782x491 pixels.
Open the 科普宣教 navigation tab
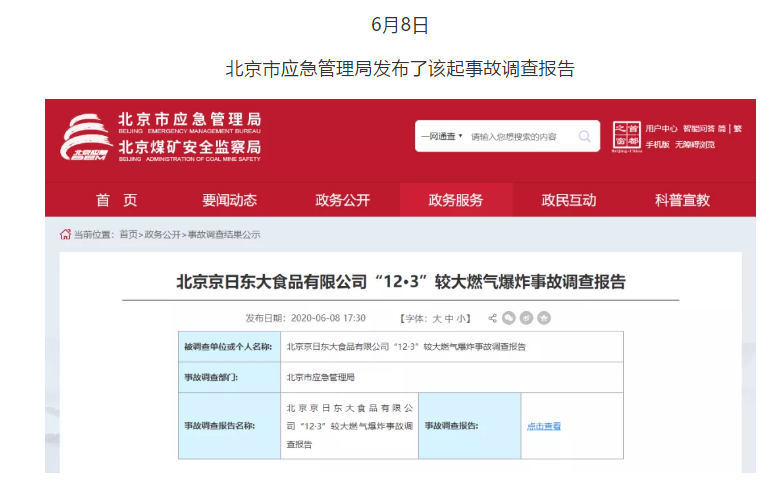(x=682, y=200)
